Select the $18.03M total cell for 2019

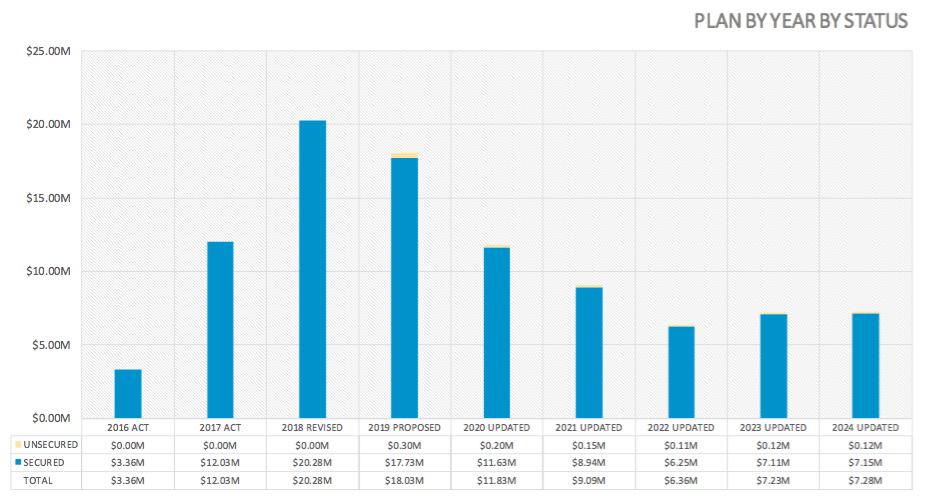[x=404, y=481]
